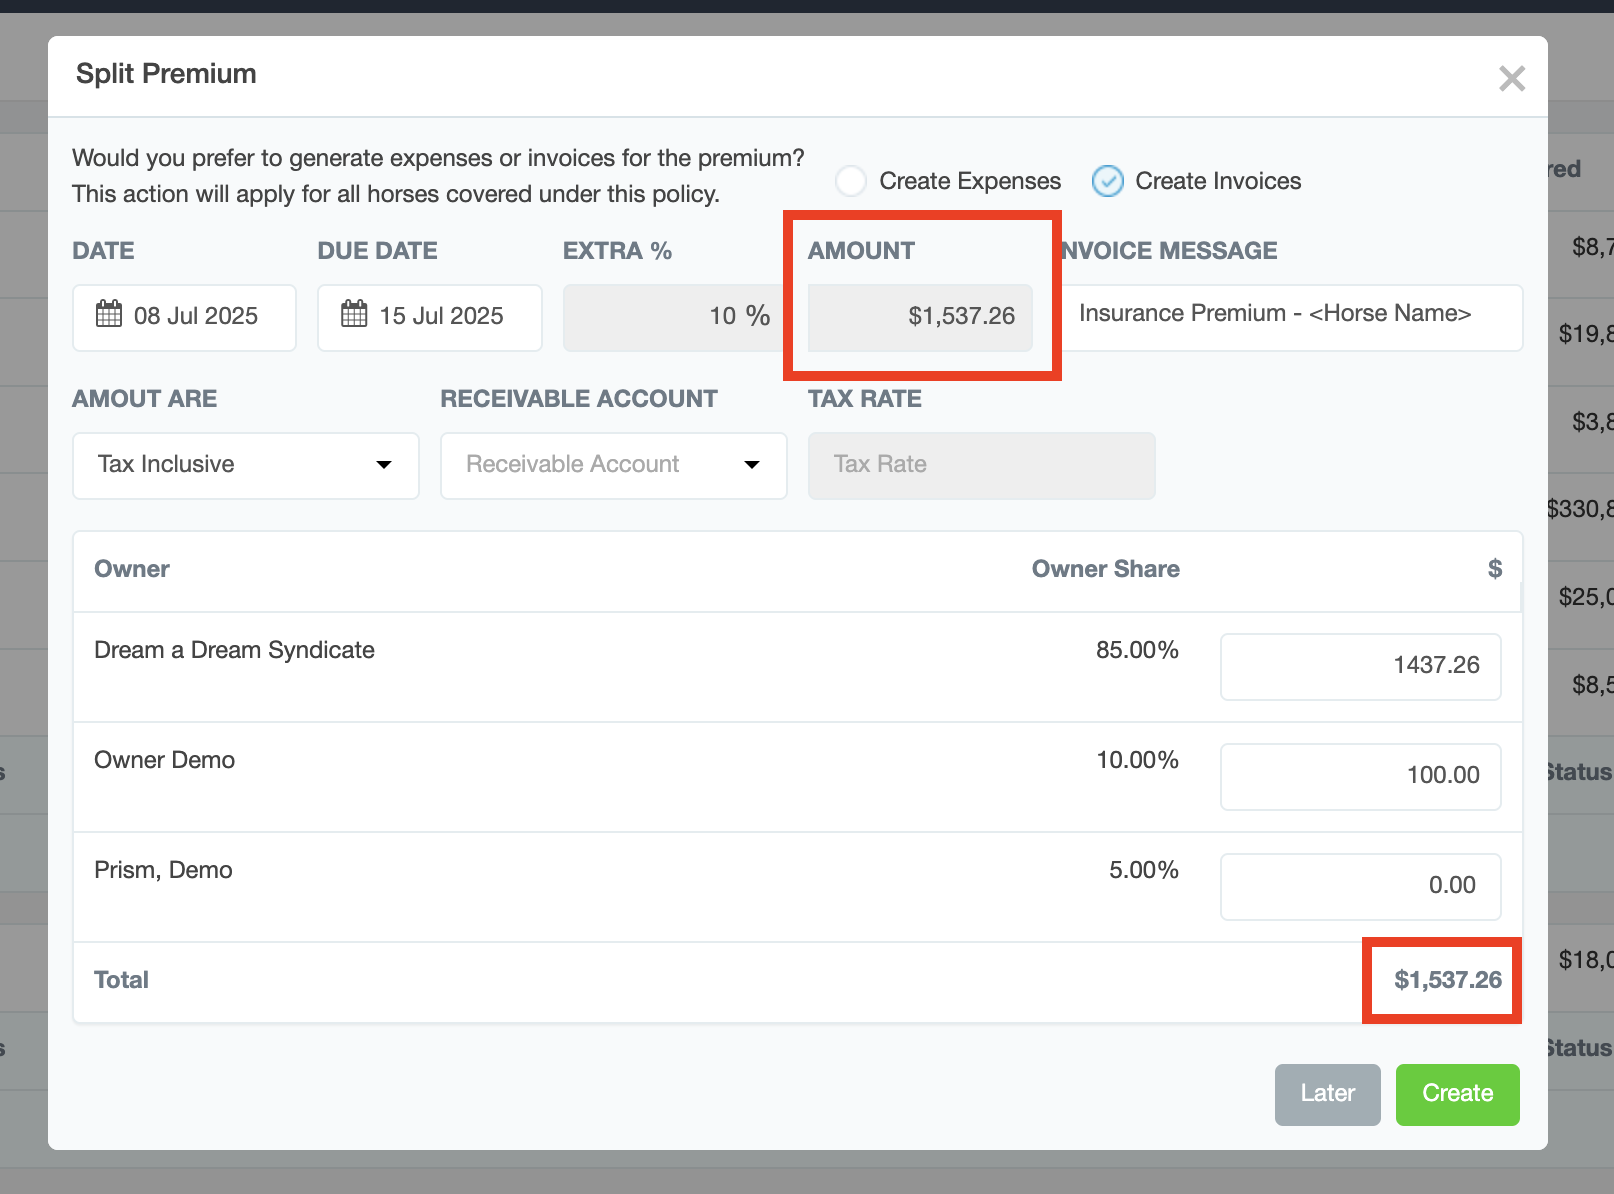1614x1194 pixels.
Task: Expand the Receivable Account dropdown
Action: [x=613, y=465]
